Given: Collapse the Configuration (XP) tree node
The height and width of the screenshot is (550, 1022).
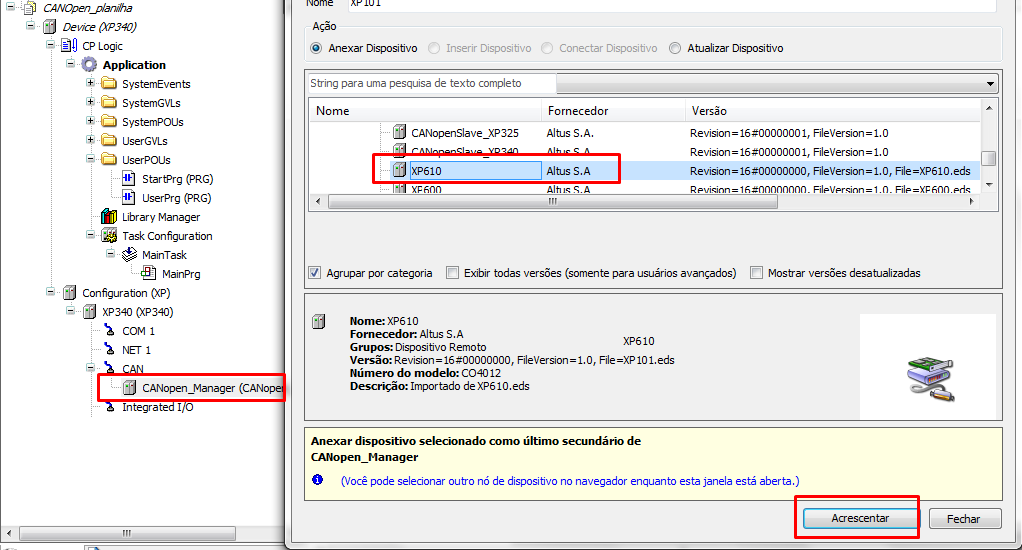Looking at the screenshot, I should pyautogui.click(x=51, y=293).
